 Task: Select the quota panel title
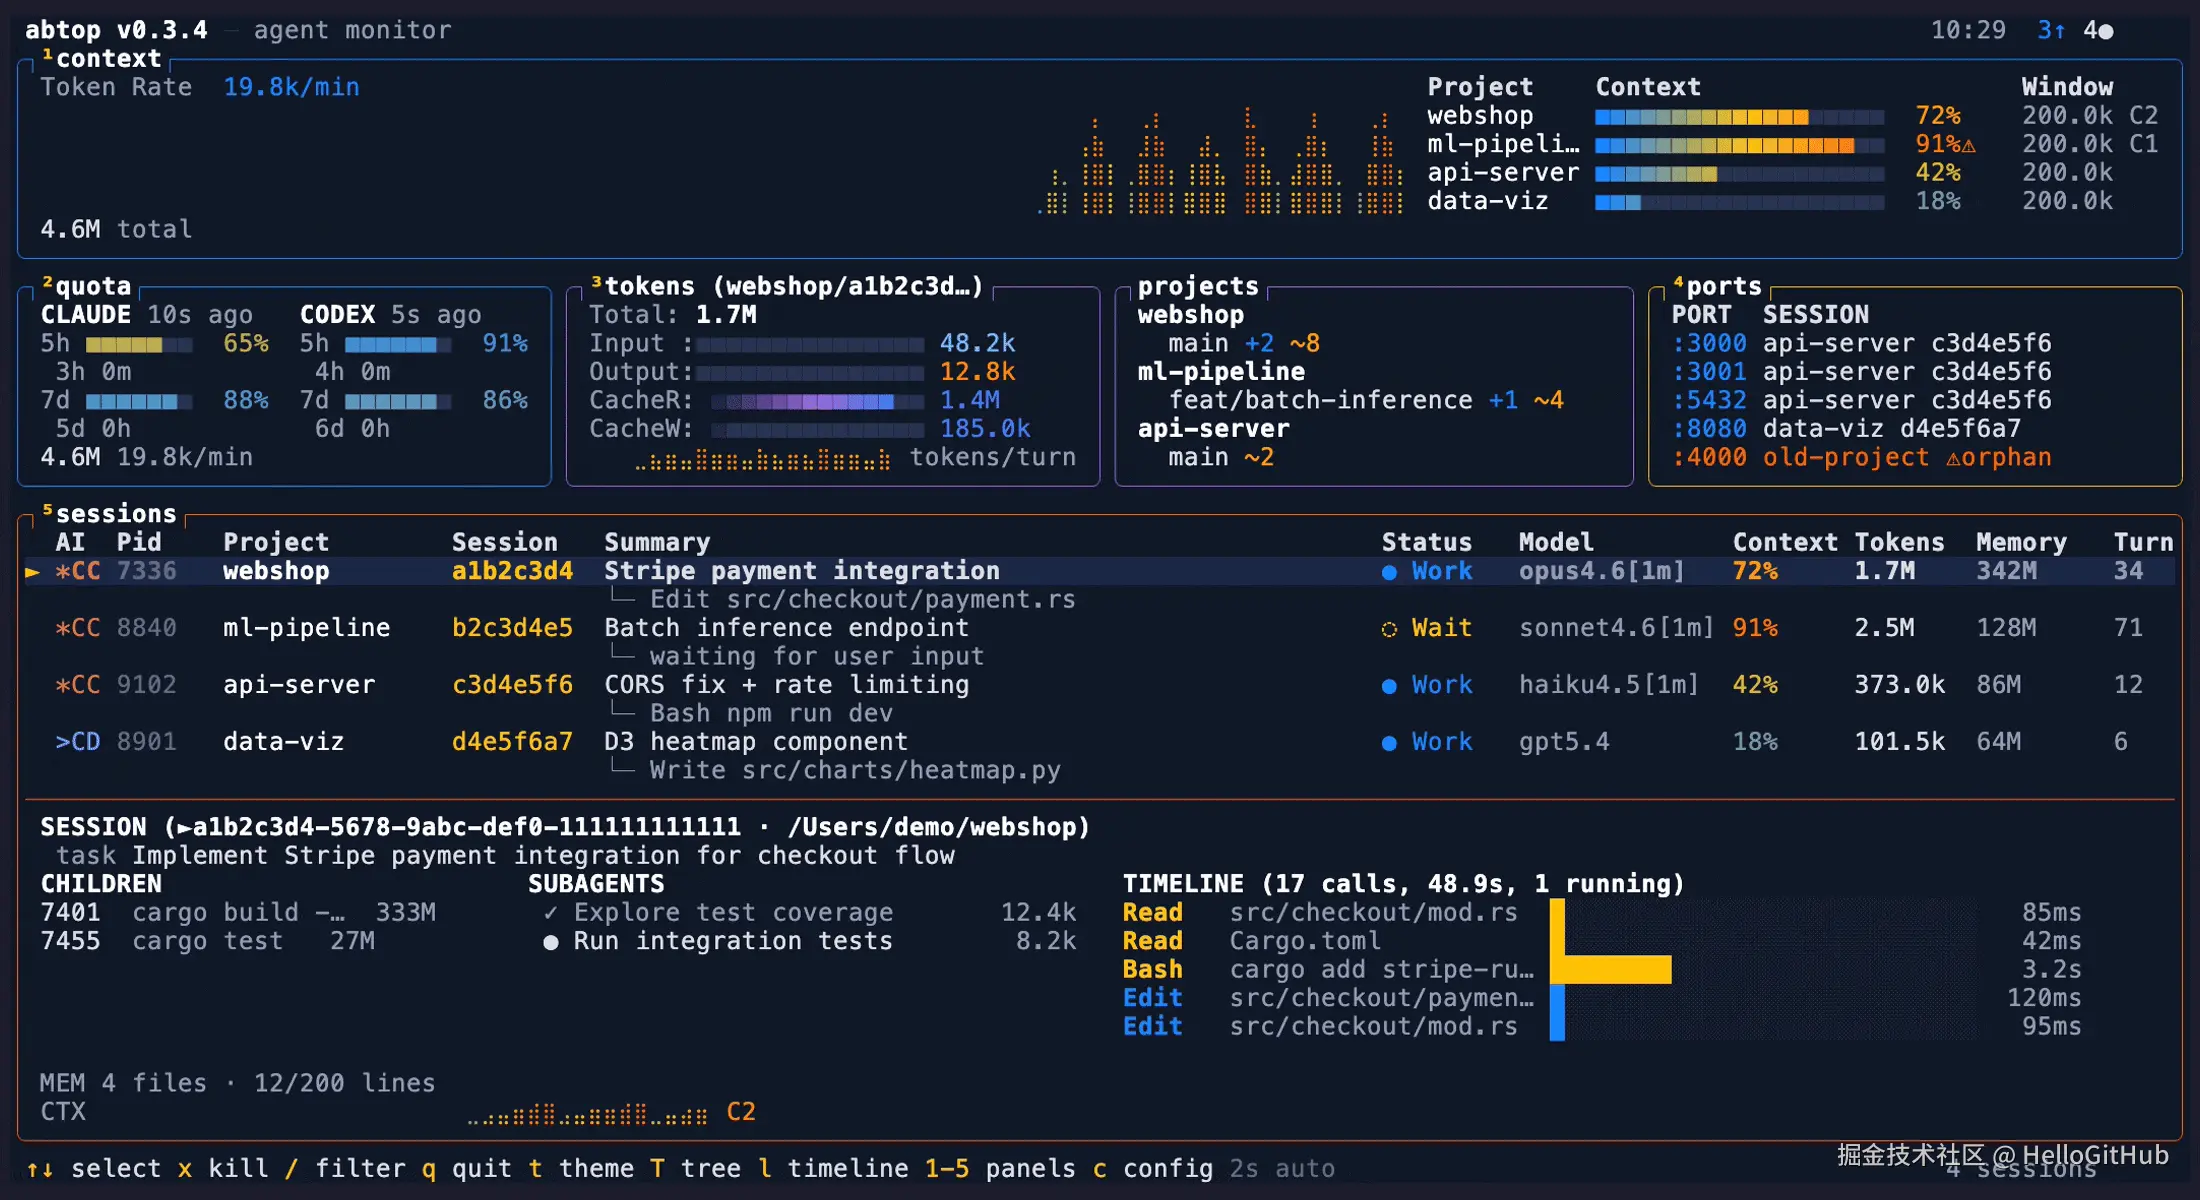(x=92, y=287)
